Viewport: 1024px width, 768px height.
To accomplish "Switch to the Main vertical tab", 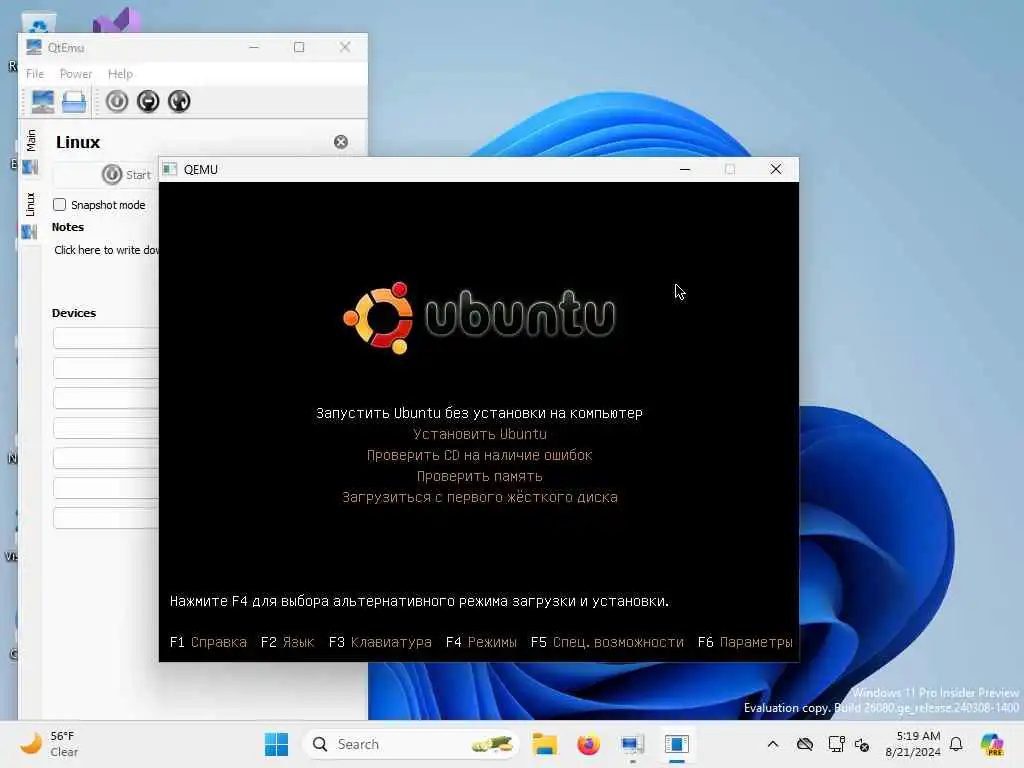I will click(30, 152).
